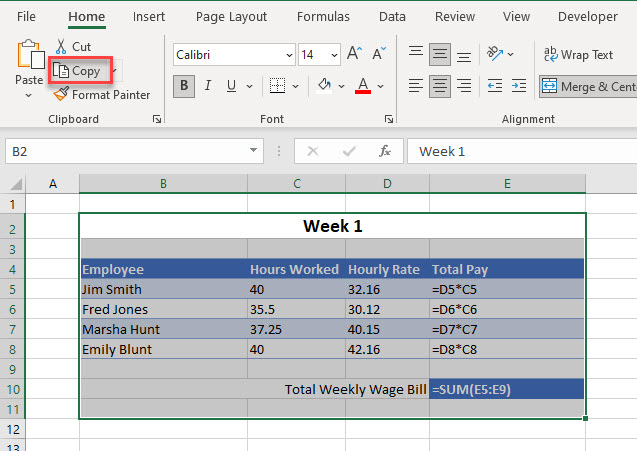Open the Page Layout tab

point(232,17)
